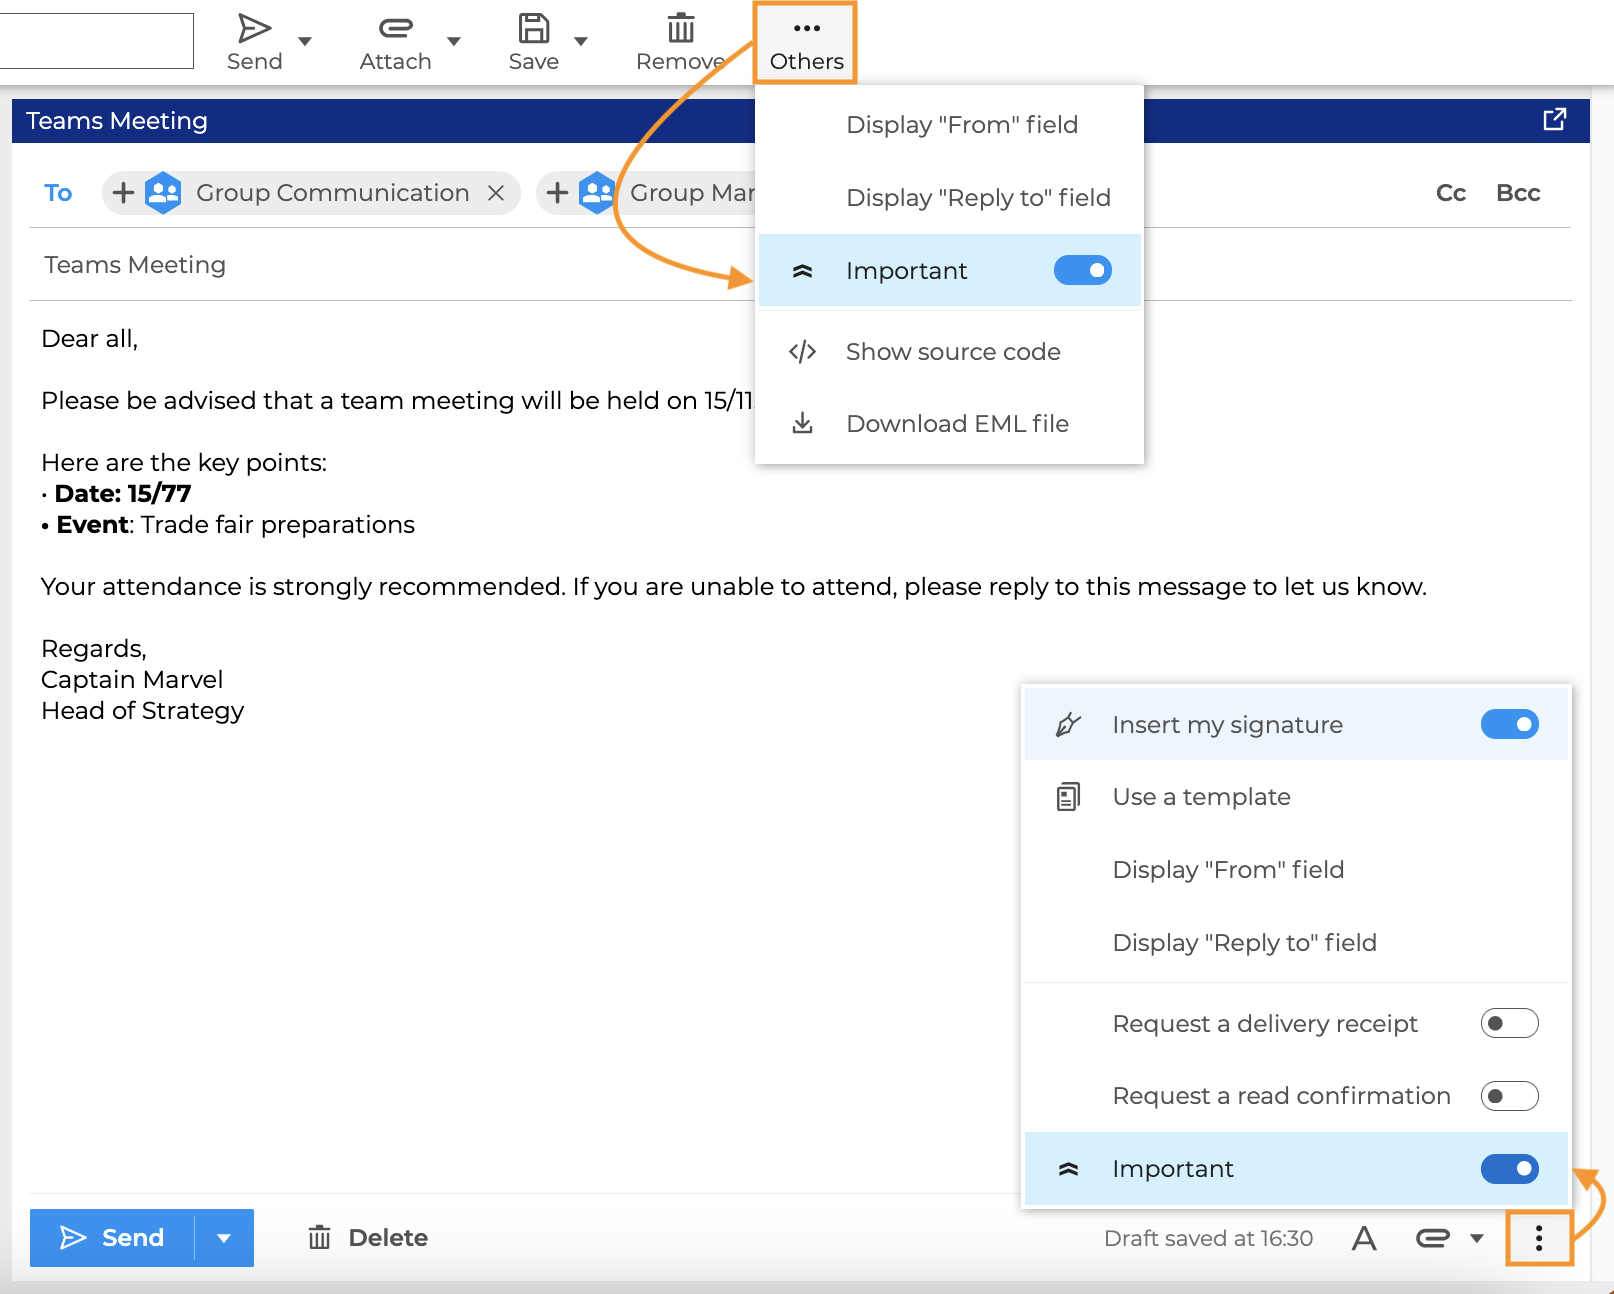The width and height of the screenshot is (1614, 1294).
Task: Expand the bottom attachment dropdown arrow
Action: coord(1477,1239)
